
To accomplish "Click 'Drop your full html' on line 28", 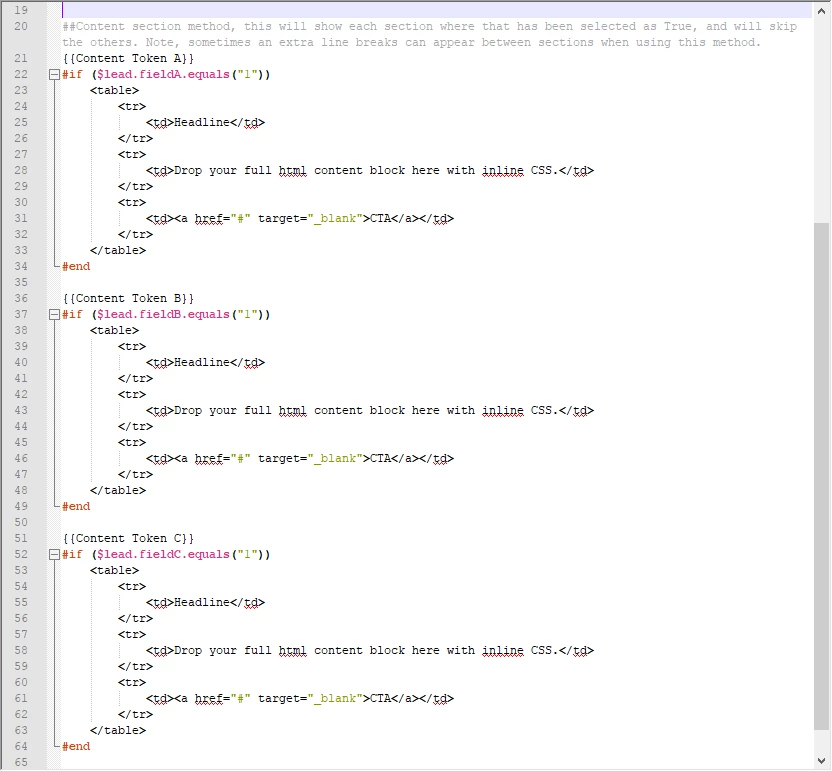I will click(240, 170).
